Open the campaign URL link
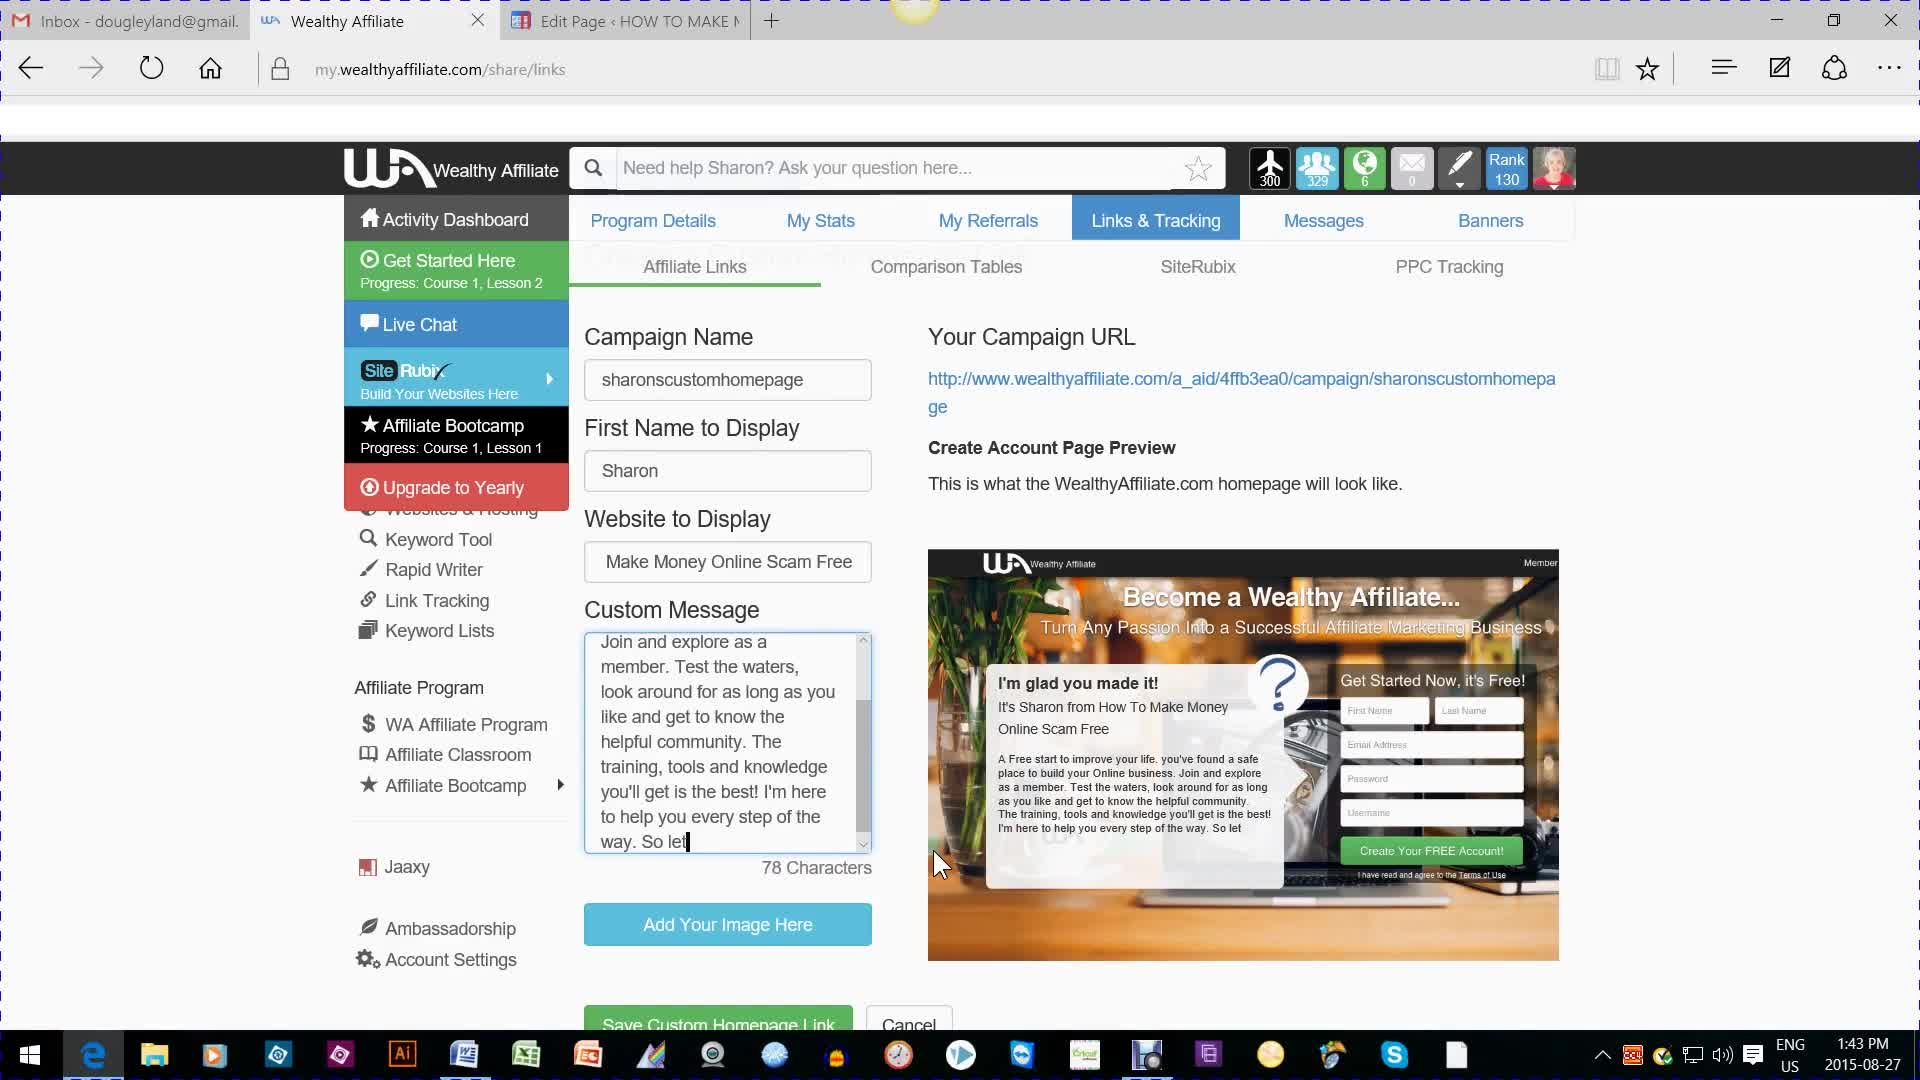The image size is (1920, 1080). click(x=1241, y=392)
